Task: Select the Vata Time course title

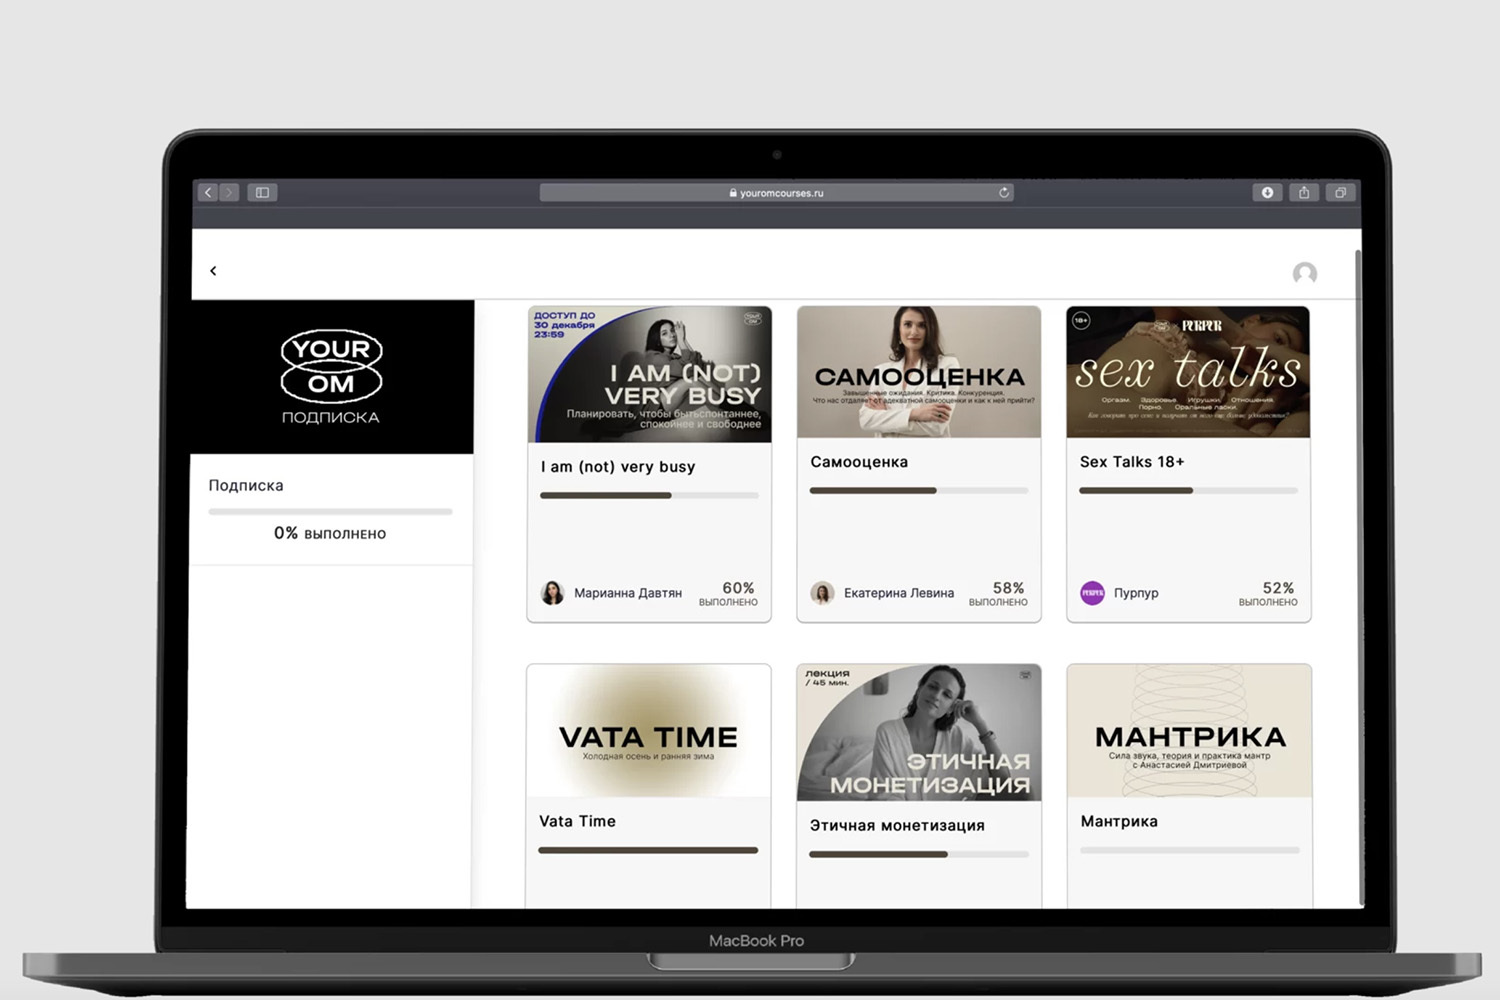Action: click(x=577, y=821)
